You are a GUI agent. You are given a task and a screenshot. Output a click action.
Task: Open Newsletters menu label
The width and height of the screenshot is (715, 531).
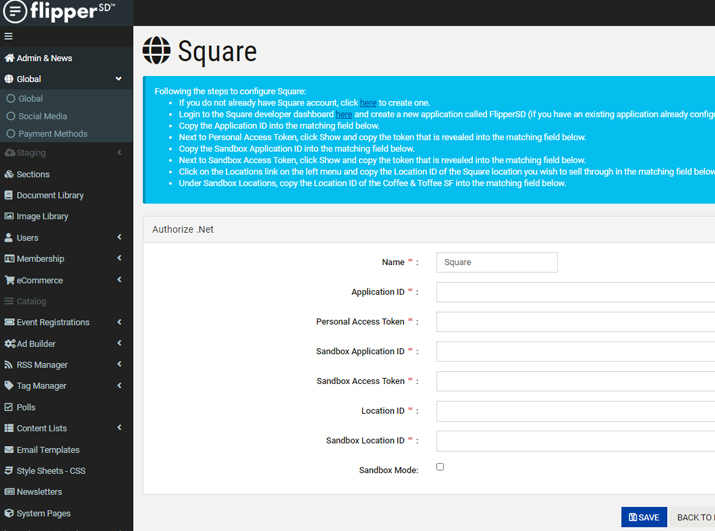tap(39, 492)
